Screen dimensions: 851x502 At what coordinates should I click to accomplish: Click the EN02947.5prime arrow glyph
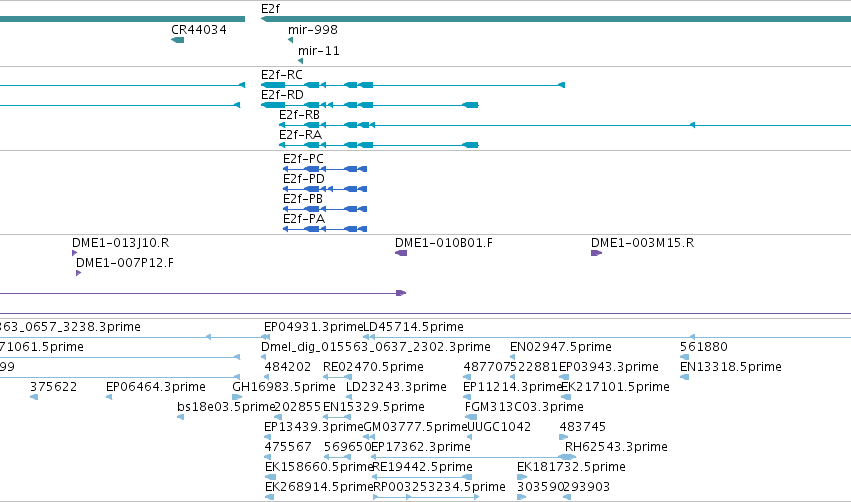pyautogui.click(x=512, y=357)
